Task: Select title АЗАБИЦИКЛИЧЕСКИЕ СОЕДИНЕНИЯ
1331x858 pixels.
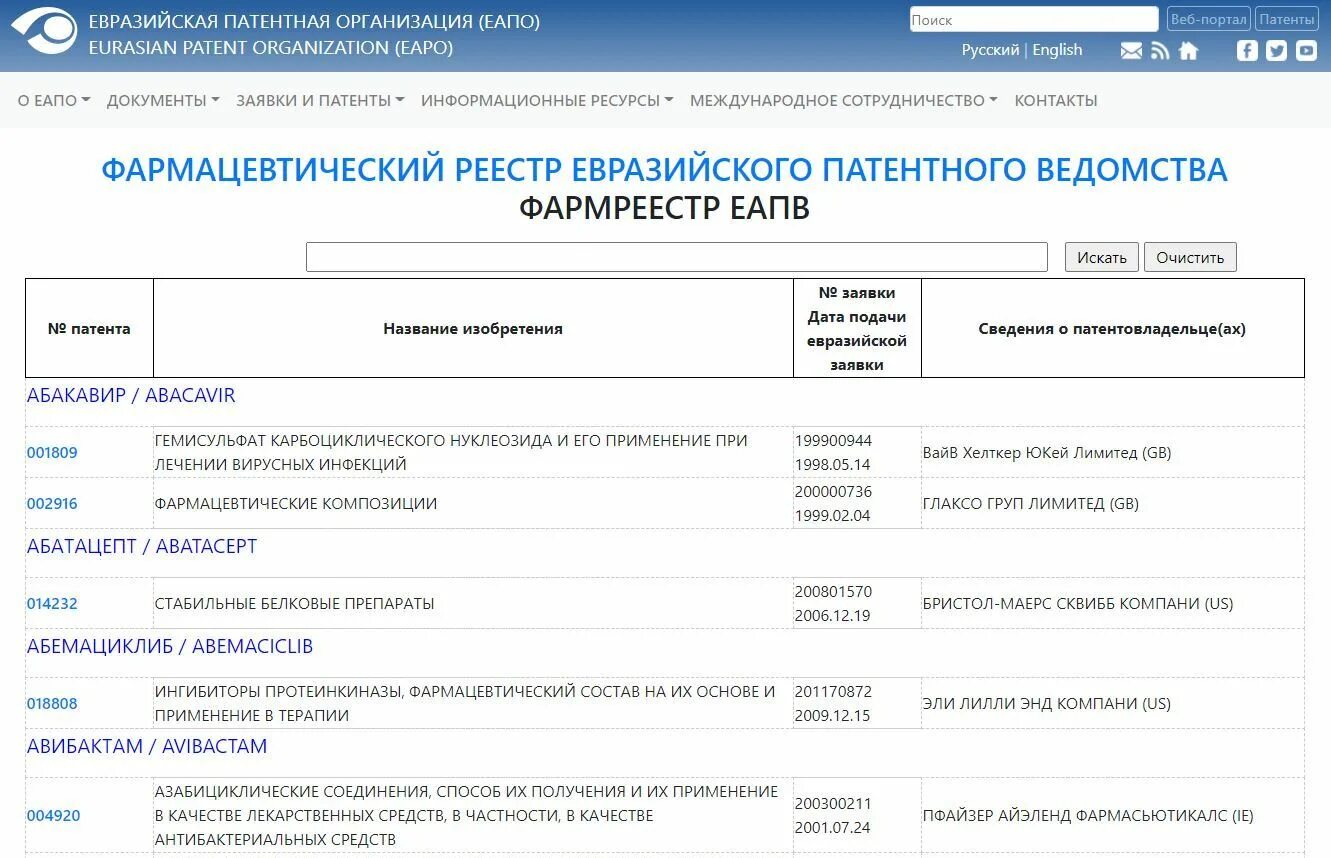Action: 466,815
